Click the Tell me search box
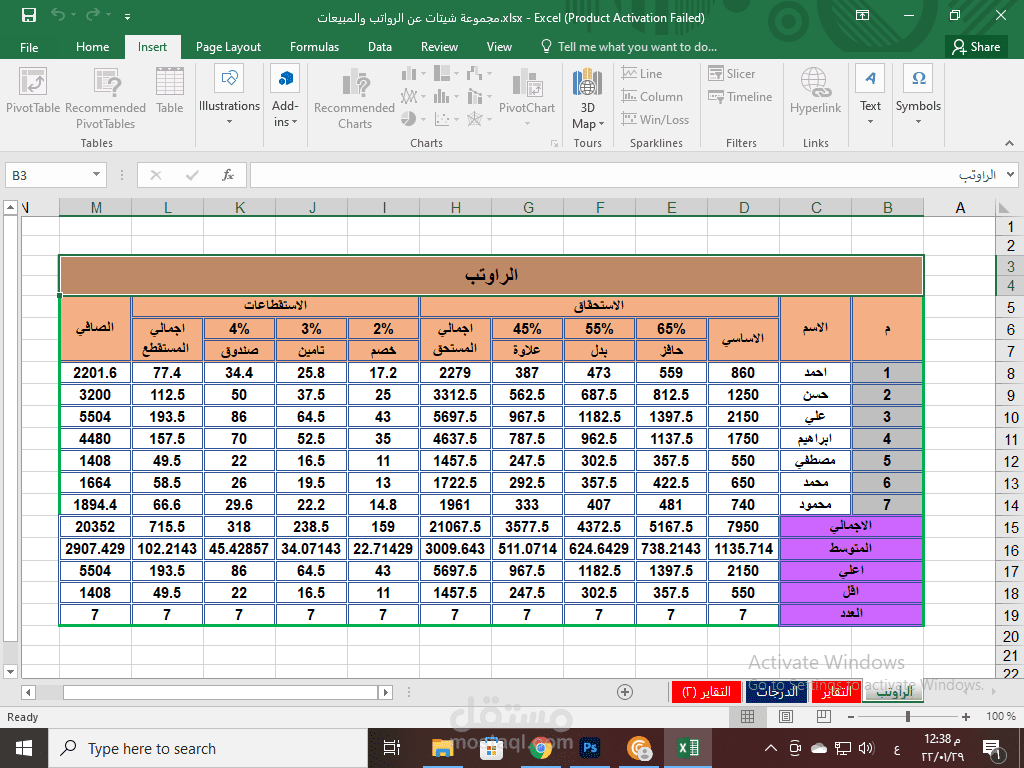The height and width of the screenshot is (768, 1024). [x=630, y=47]
